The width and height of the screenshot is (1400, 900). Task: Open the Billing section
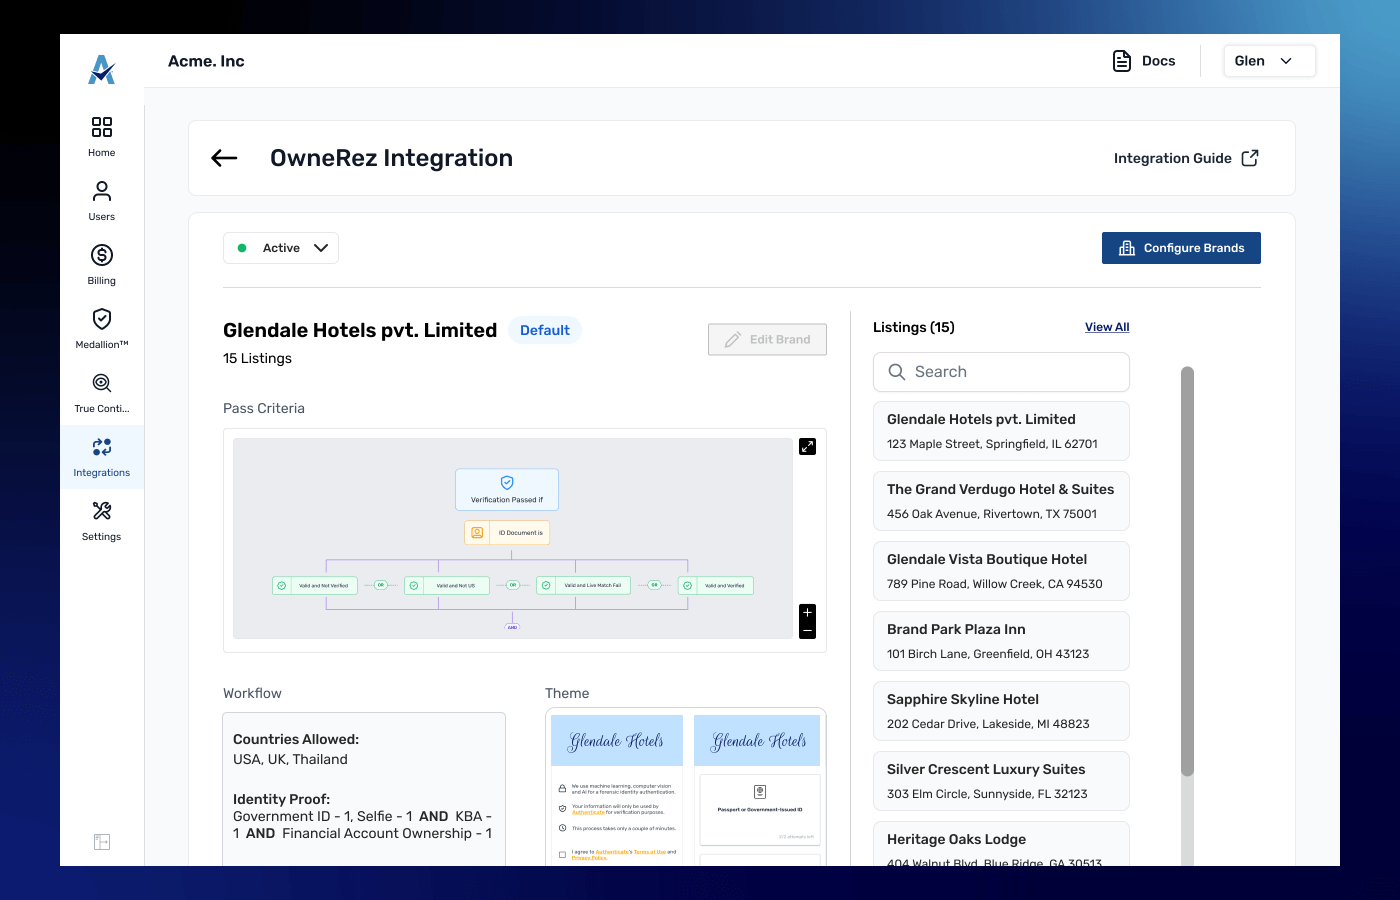102,265
